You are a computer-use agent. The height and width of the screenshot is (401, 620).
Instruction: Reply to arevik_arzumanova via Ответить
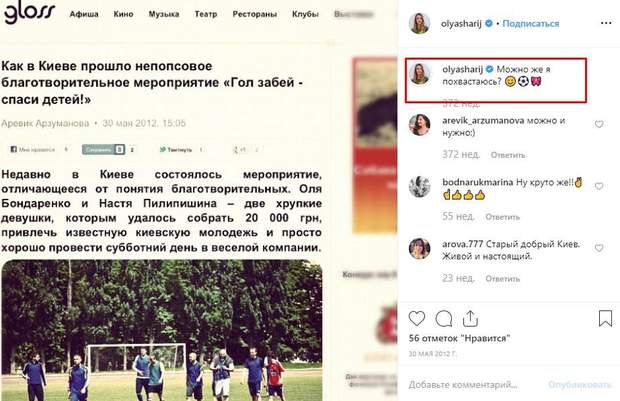508,155
